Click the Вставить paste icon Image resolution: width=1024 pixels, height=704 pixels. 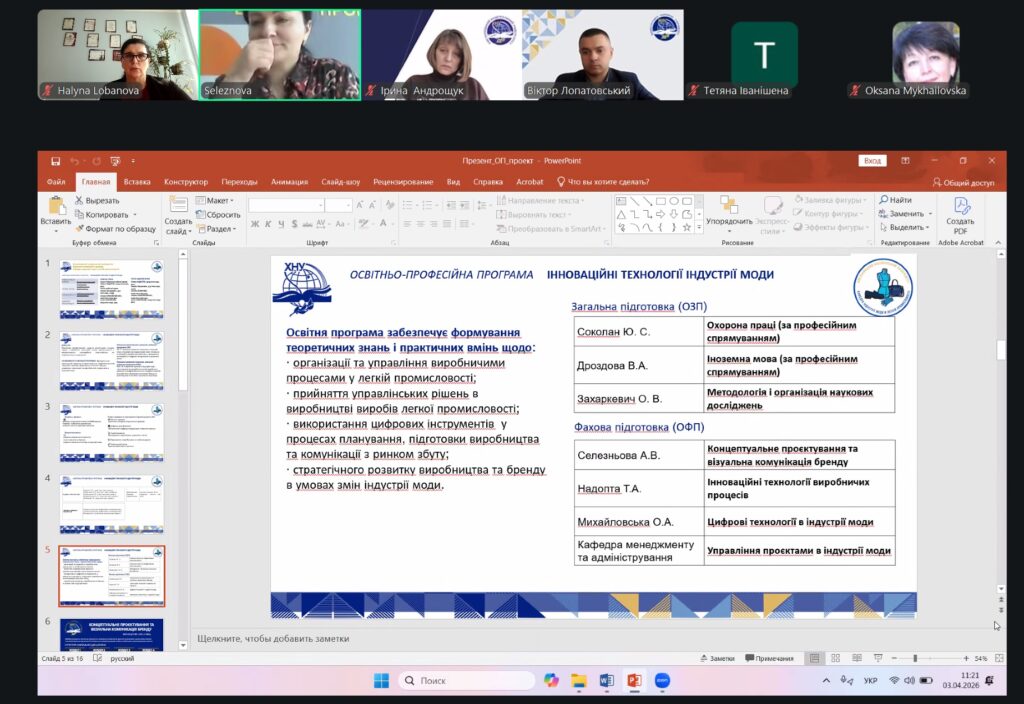click(55, 208)
